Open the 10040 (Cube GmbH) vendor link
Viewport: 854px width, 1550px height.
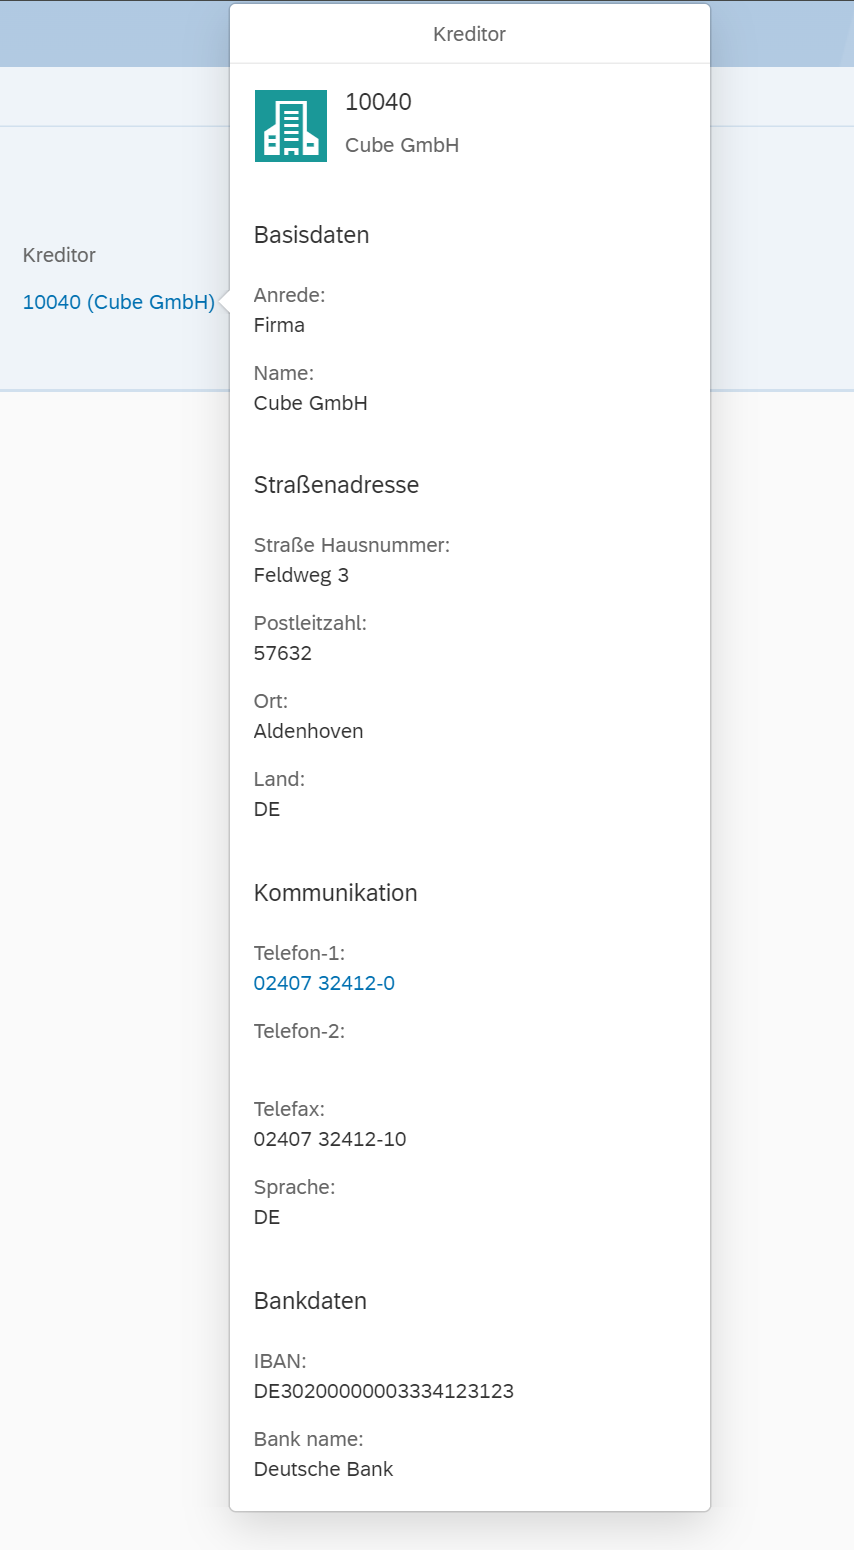(119, 301)
